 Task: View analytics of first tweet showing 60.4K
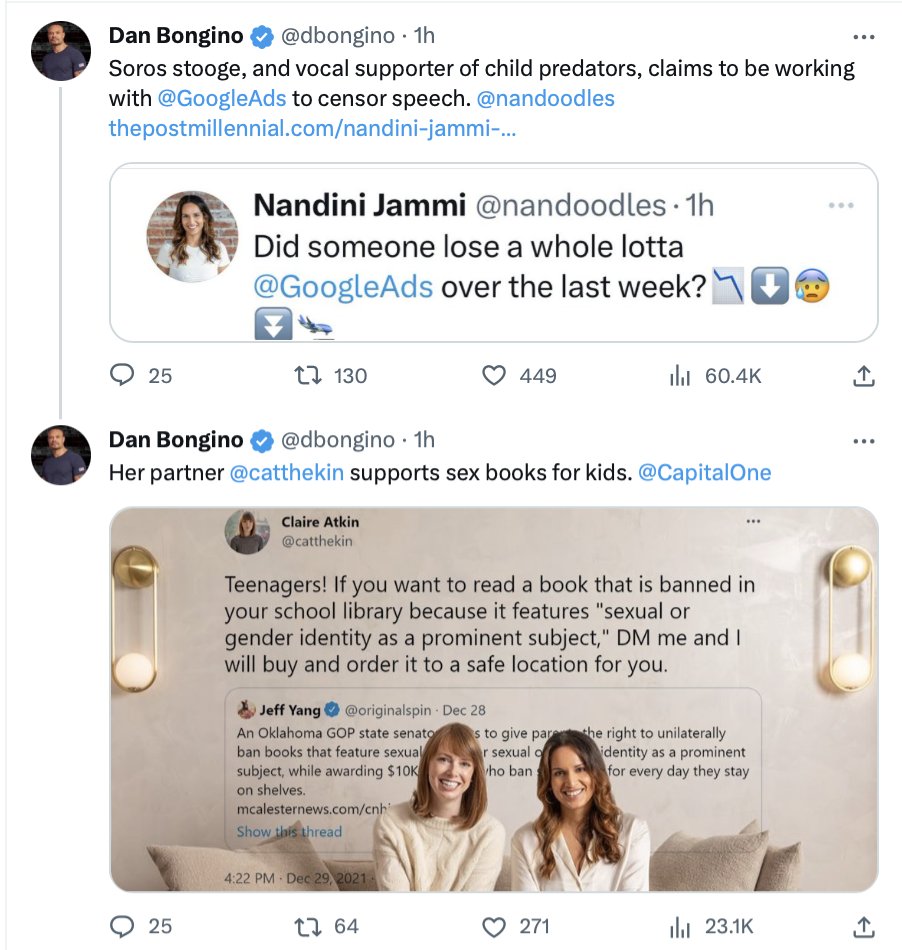tap(680, 375)
